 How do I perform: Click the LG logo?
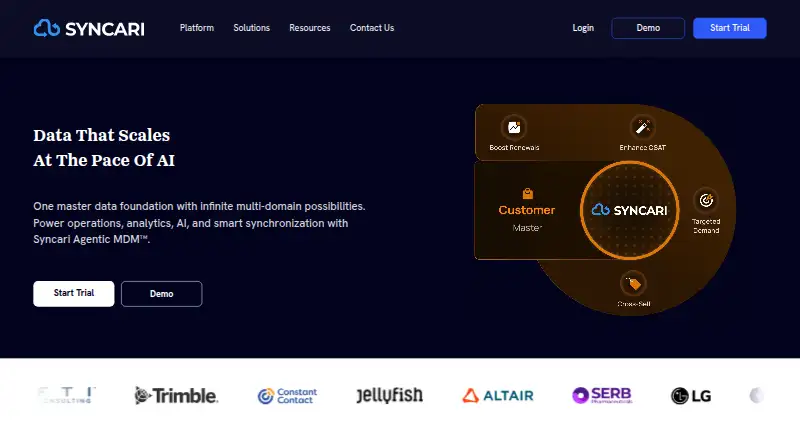pyautogui.click(x=691, y=396)
